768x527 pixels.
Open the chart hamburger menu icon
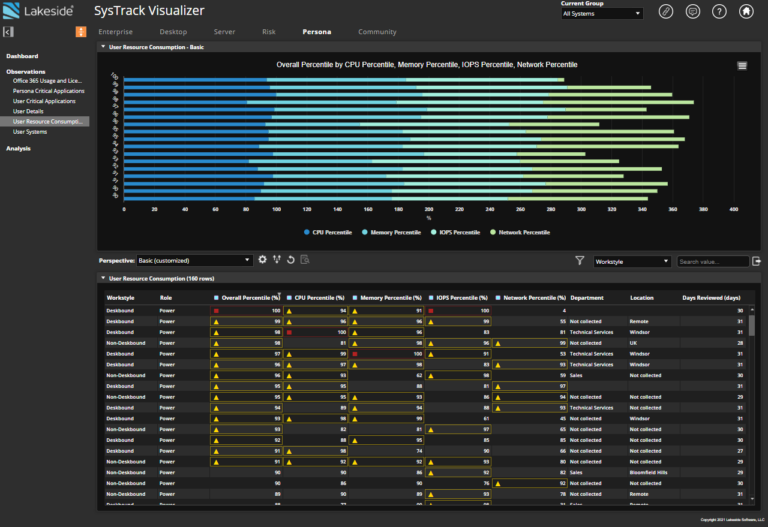coord(742,66)
